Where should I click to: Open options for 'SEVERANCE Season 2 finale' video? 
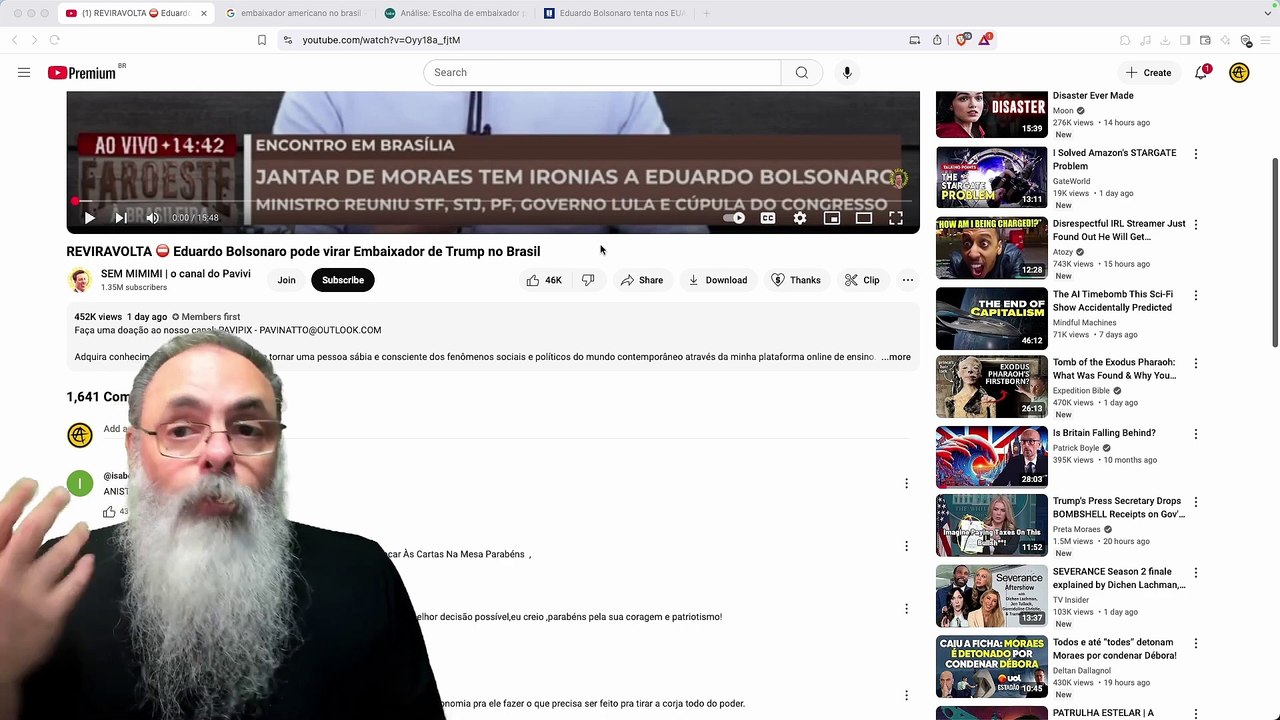click(1195, 574)
